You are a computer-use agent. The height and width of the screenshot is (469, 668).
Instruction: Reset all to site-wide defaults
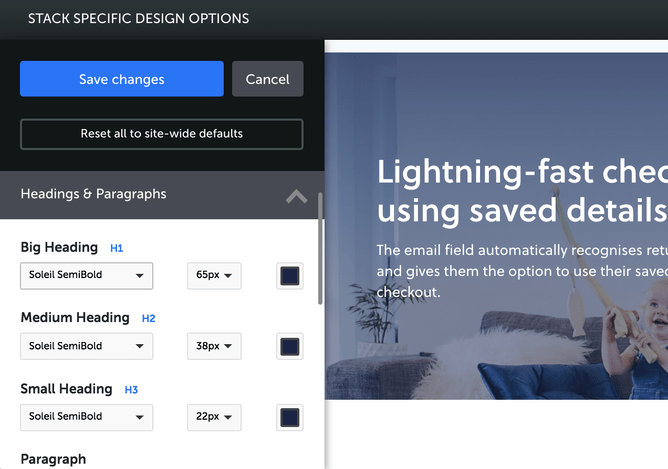[161, 134]
